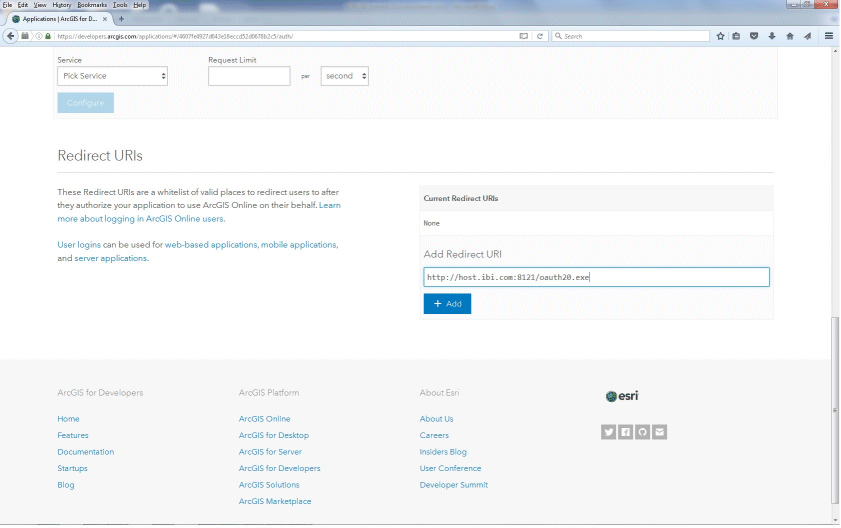Go to browser home icon
The height and width of the screenshot is (528, 841).
[x=790, y=36]
